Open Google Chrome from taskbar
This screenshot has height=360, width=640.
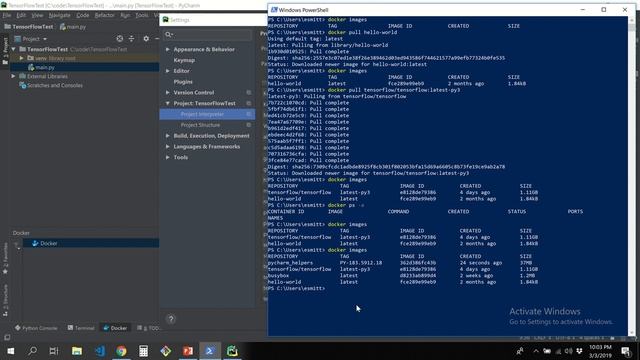coord(121,351)
